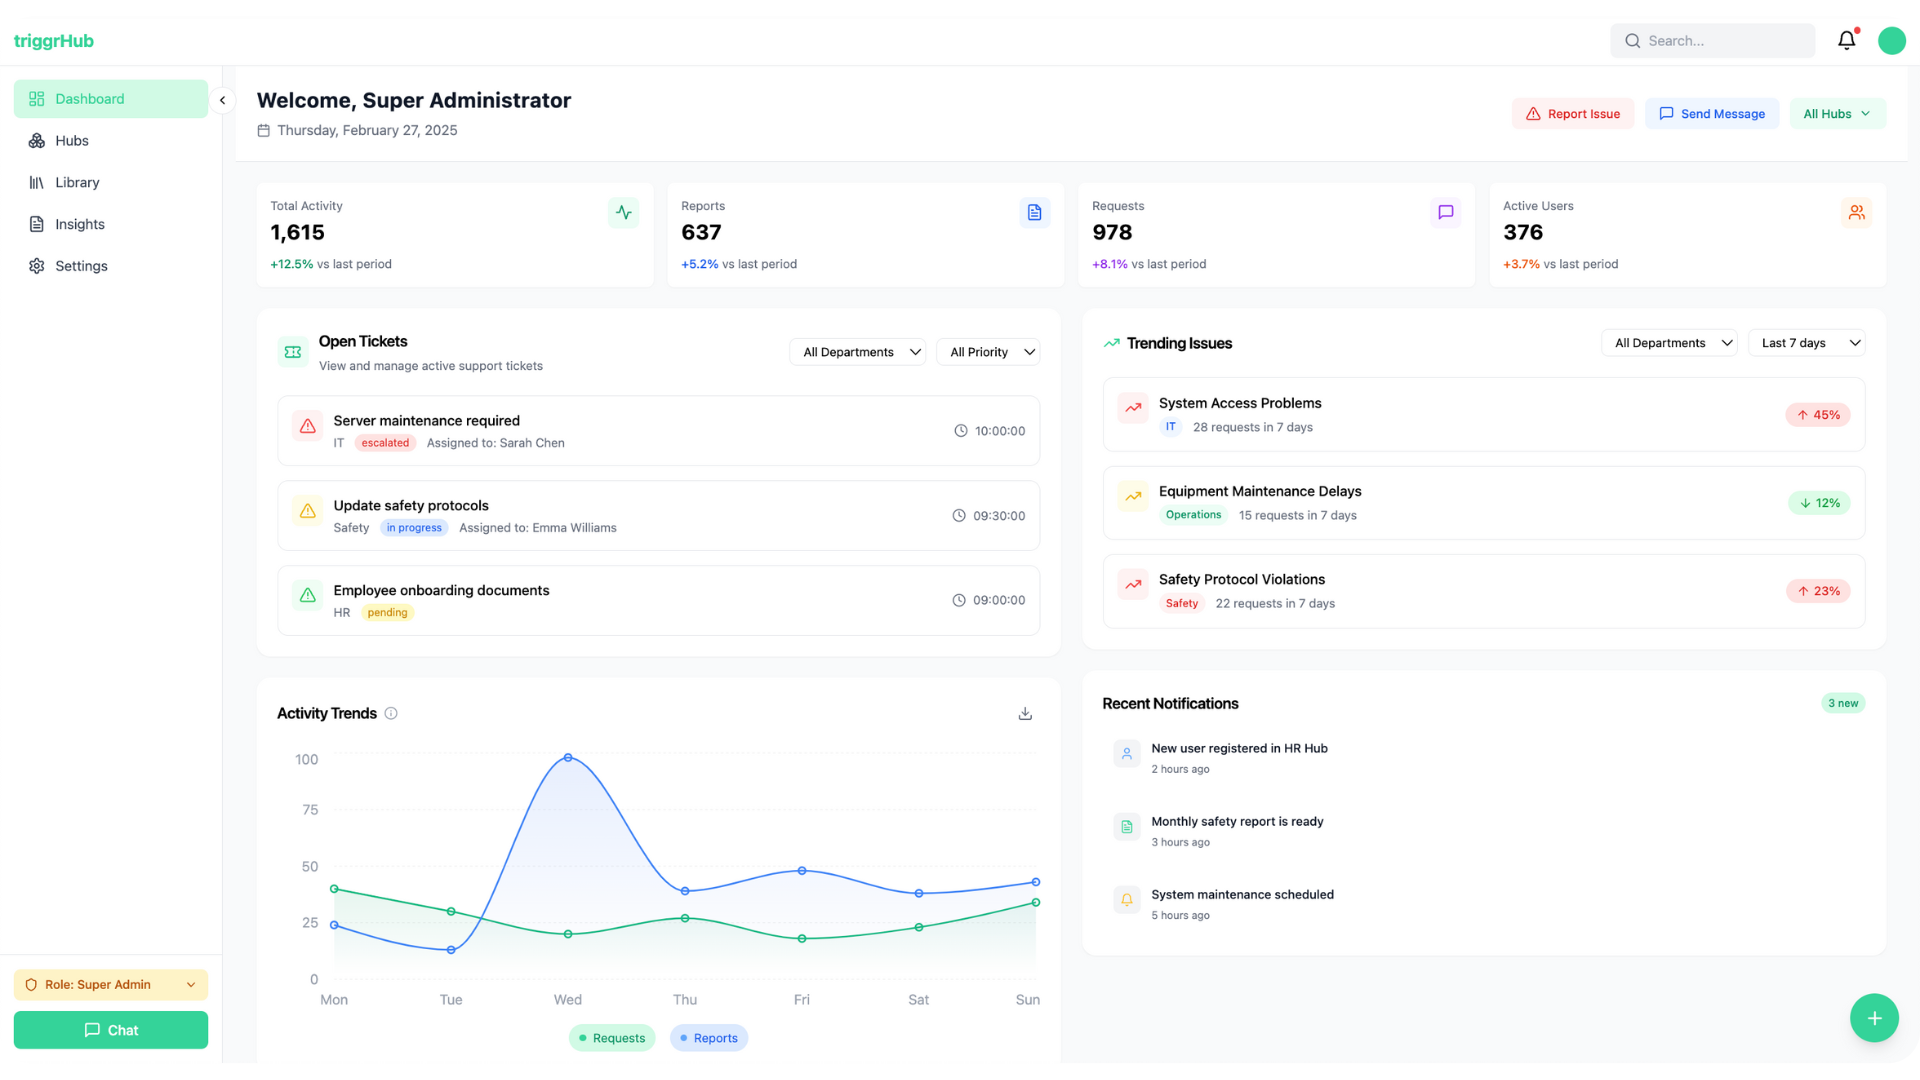Click the Activity Trends info icon
The image size is (1920, 1080).
[x=391, y=713]
